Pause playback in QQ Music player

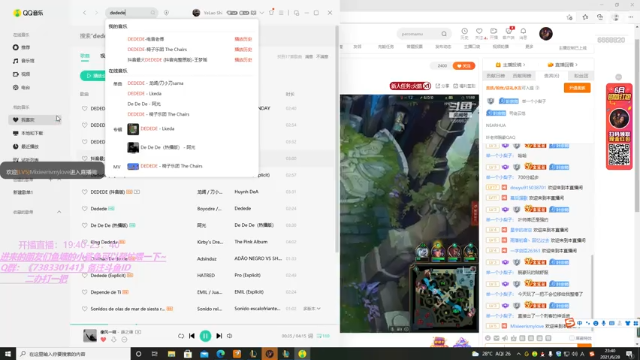[x=205, y=336]
